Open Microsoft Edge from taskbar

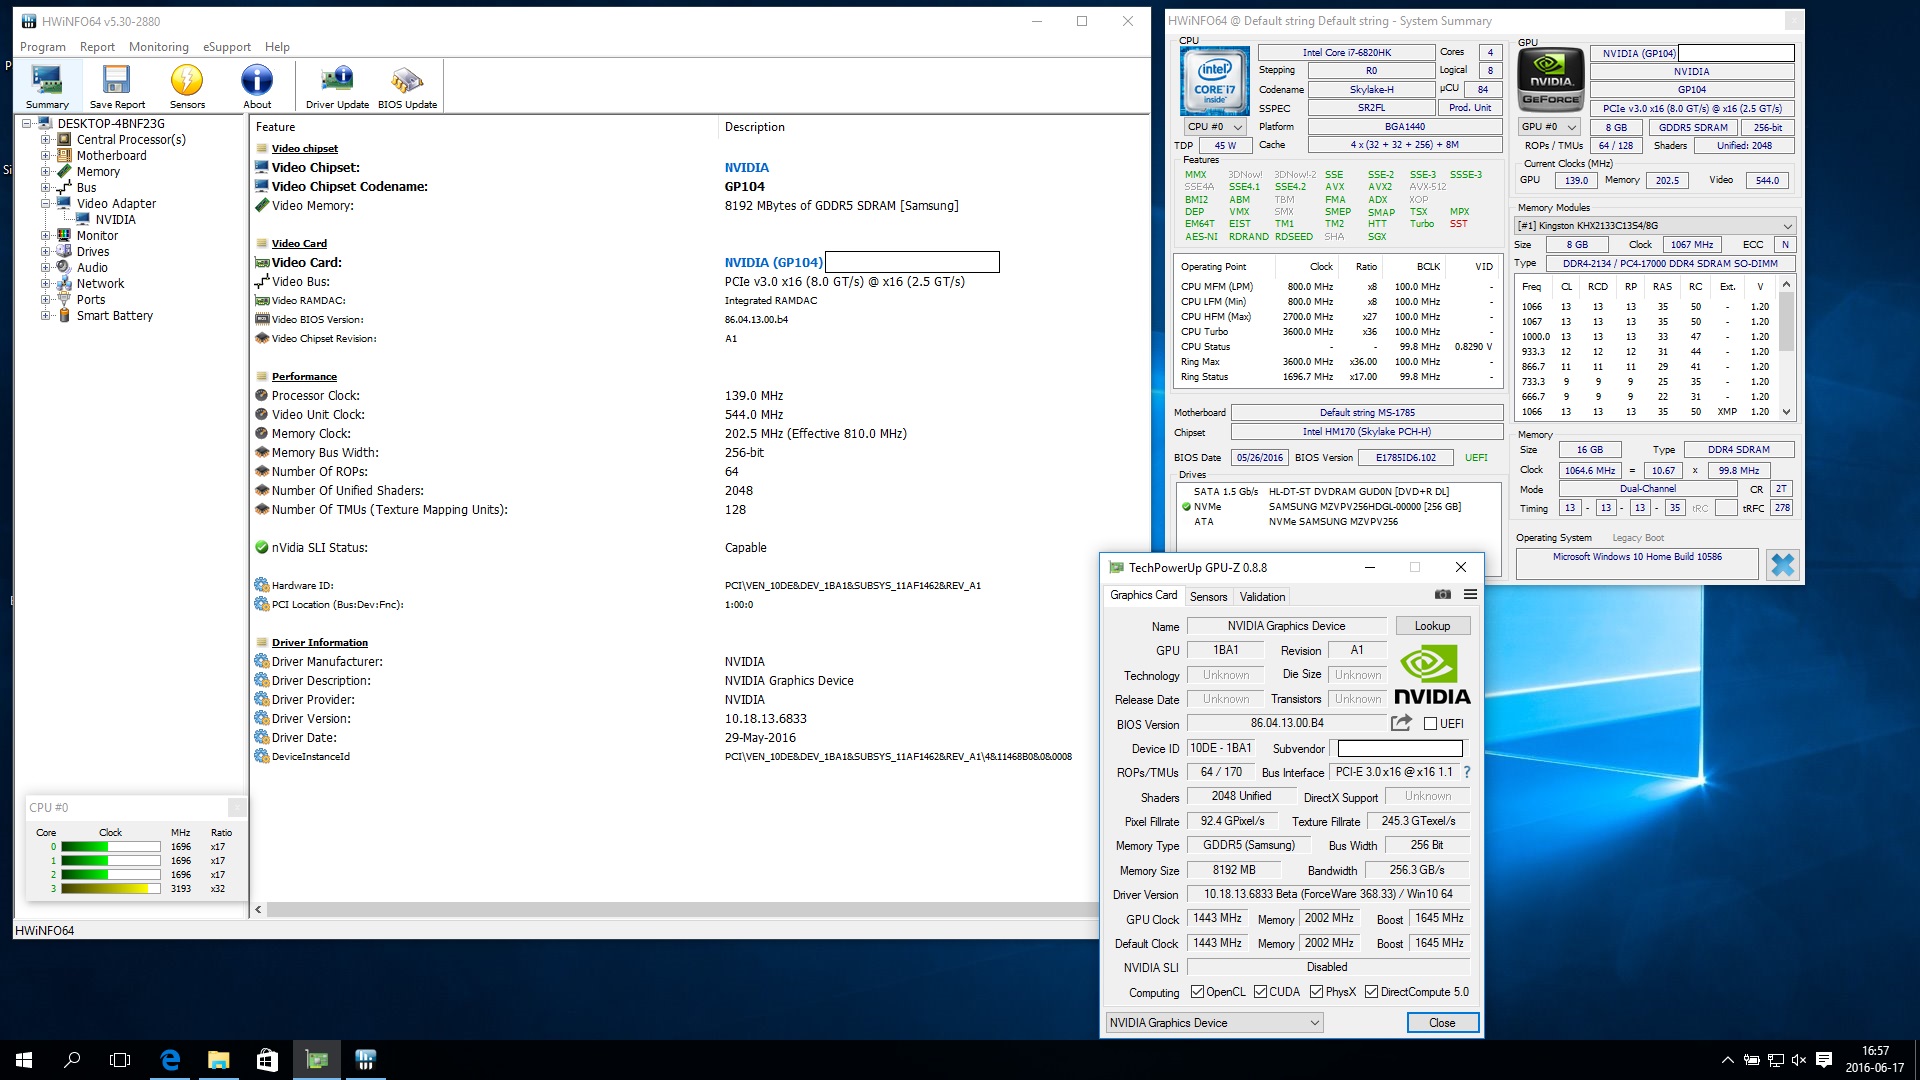(x=170, y=1060)
